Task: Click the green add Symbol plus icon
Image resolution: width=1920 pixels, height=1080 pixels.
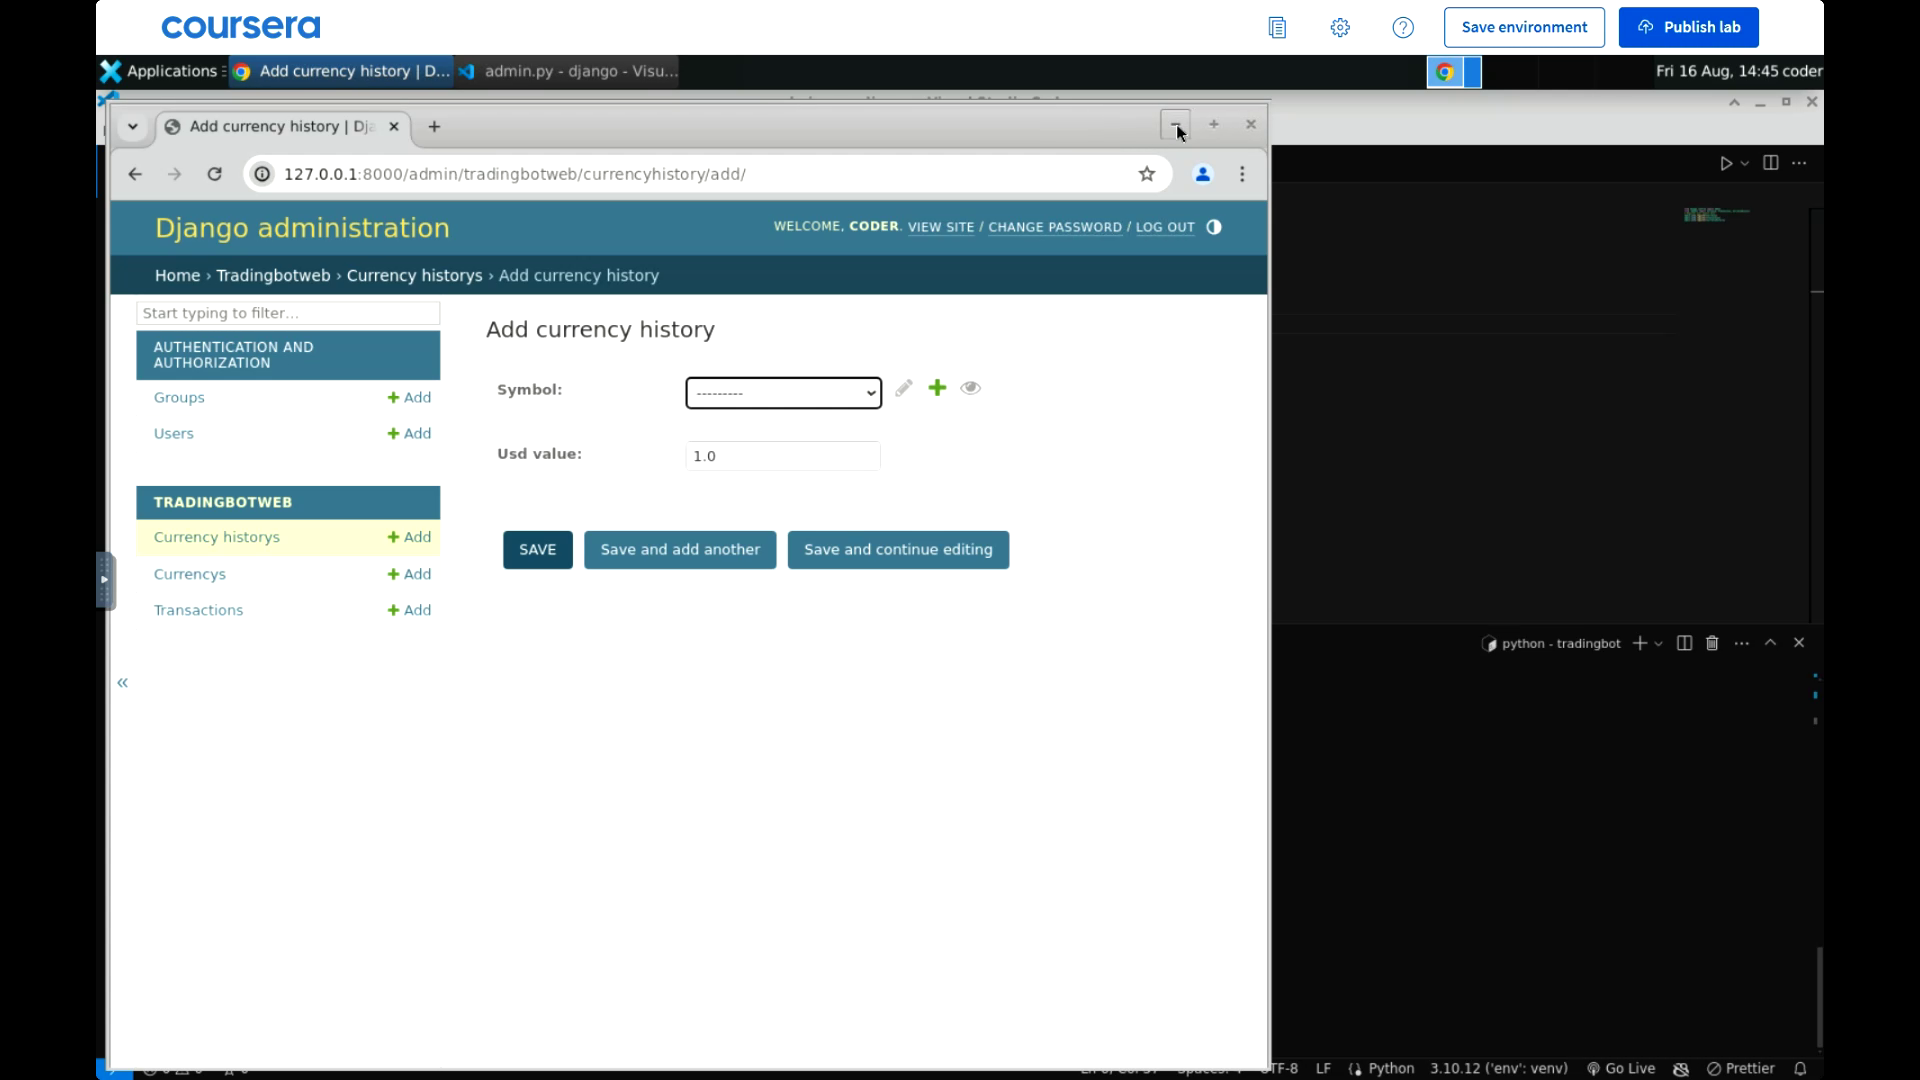Action: 937,388
